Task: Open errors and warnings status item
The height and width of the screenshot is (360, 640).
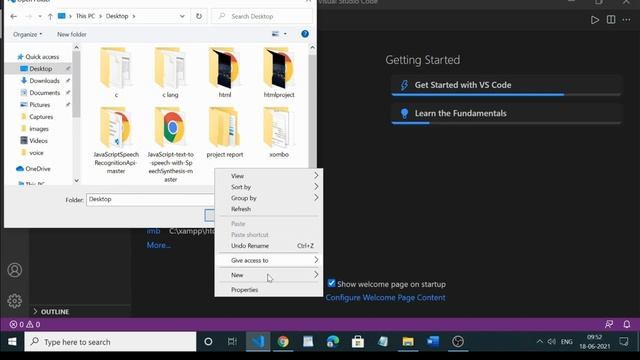Action: click(25, 324)
